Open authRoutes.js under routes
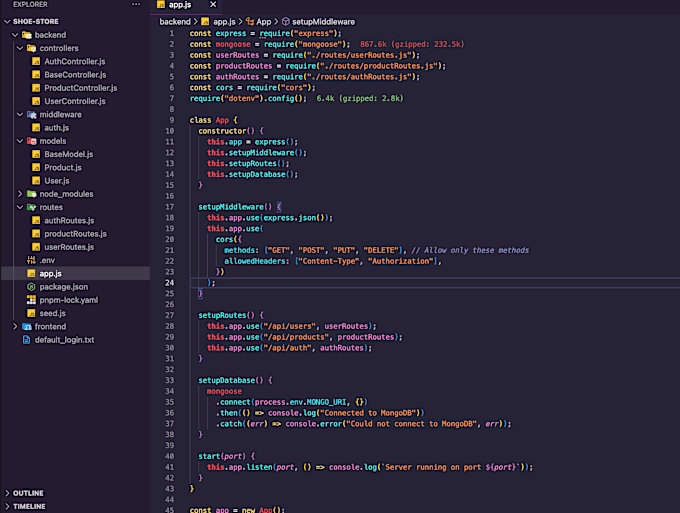This screenshot has height=513, width=680. [69, 220]
